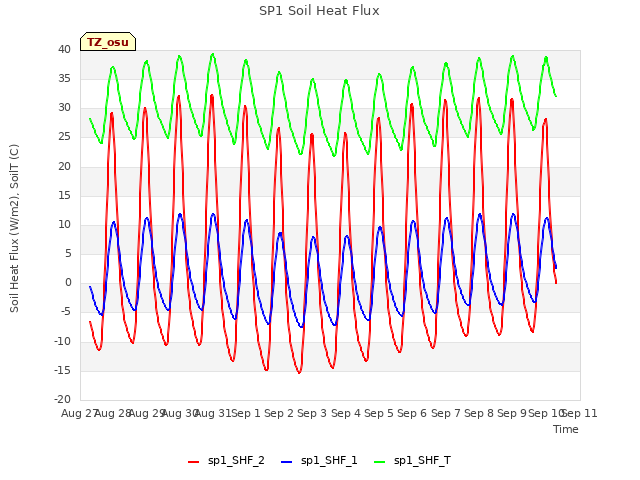The width and height of the screenshot is (640, 480).
Task: Click the x-axis tick label Sep 2
Action: 279,413
